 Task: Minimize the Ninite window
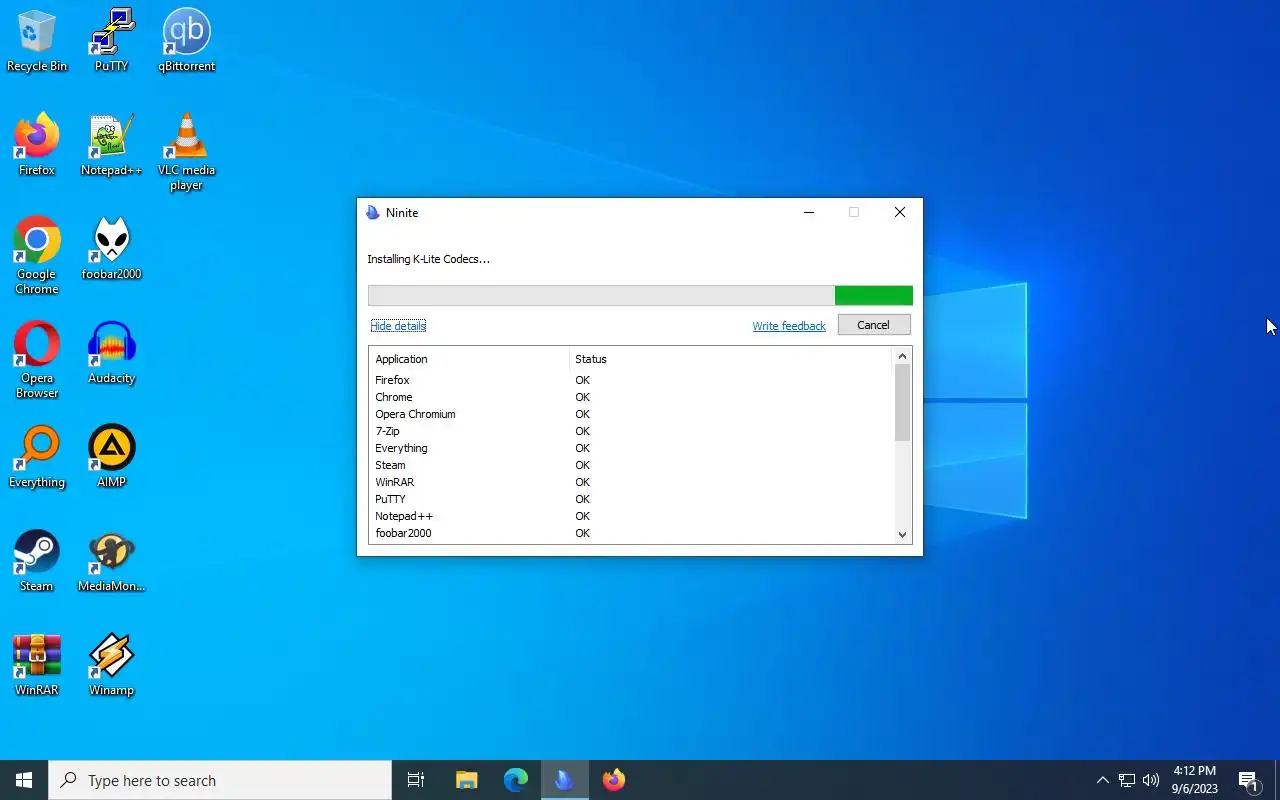[809, 212]
